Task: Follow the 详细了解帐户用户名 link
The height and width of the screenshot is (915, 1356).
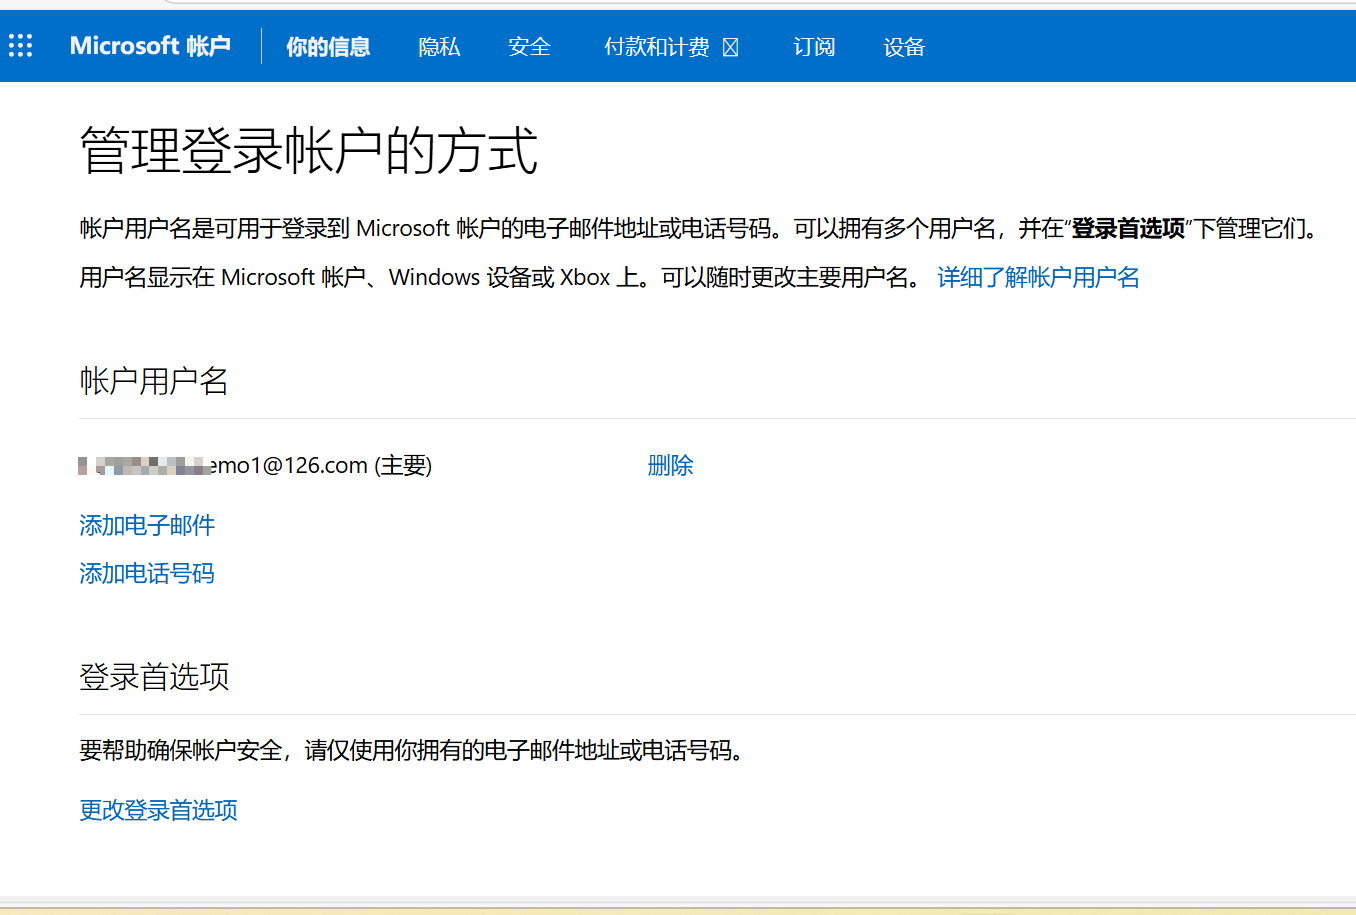Action: (1038, 277)
